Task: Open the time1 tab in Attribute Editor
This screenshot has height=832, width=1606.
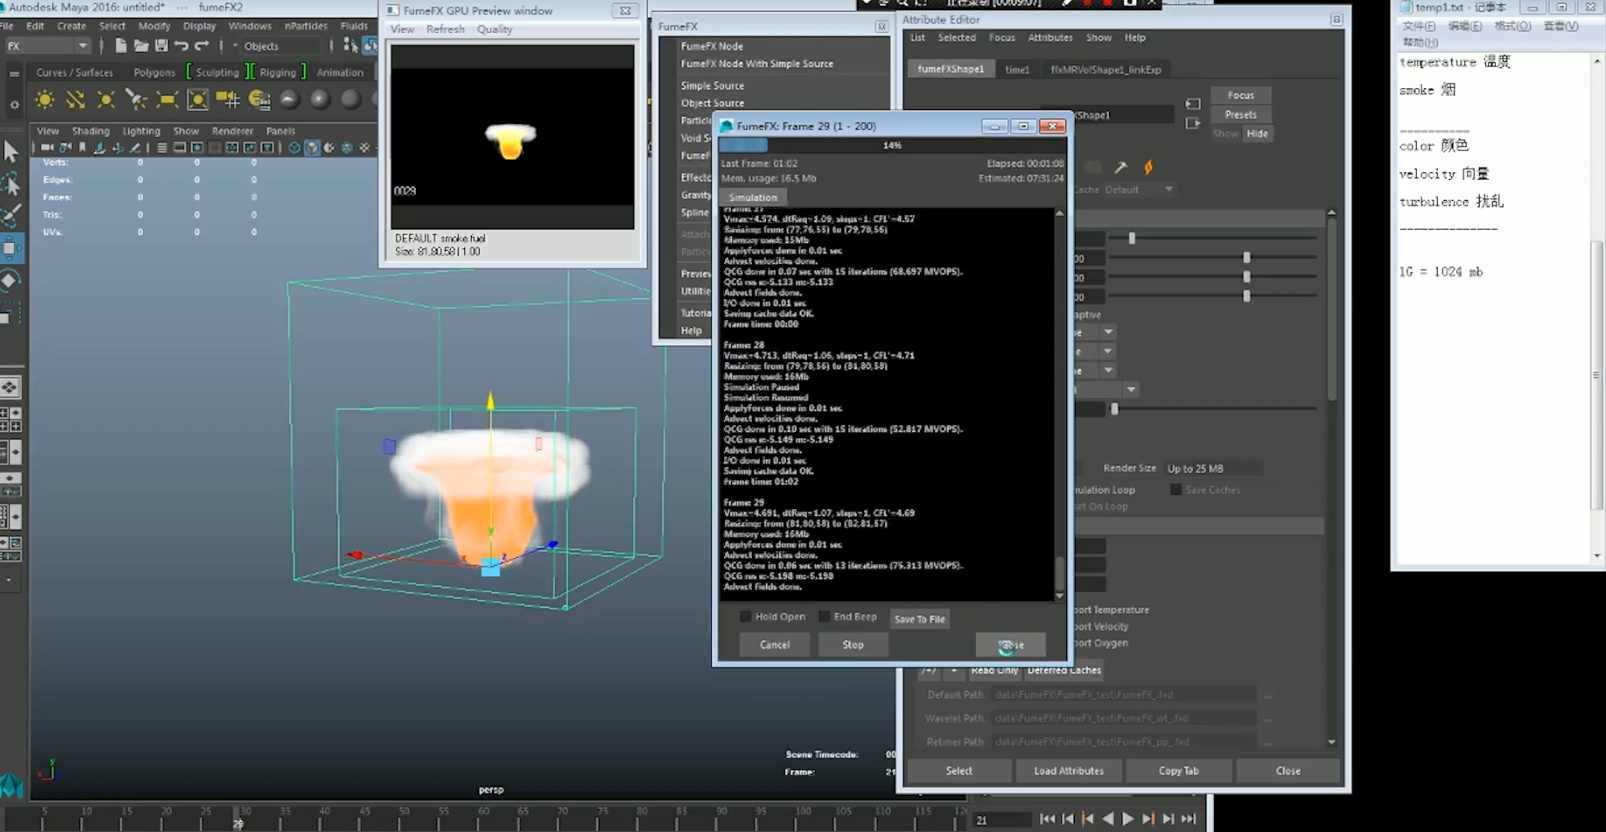Action: pos(1017,69)
